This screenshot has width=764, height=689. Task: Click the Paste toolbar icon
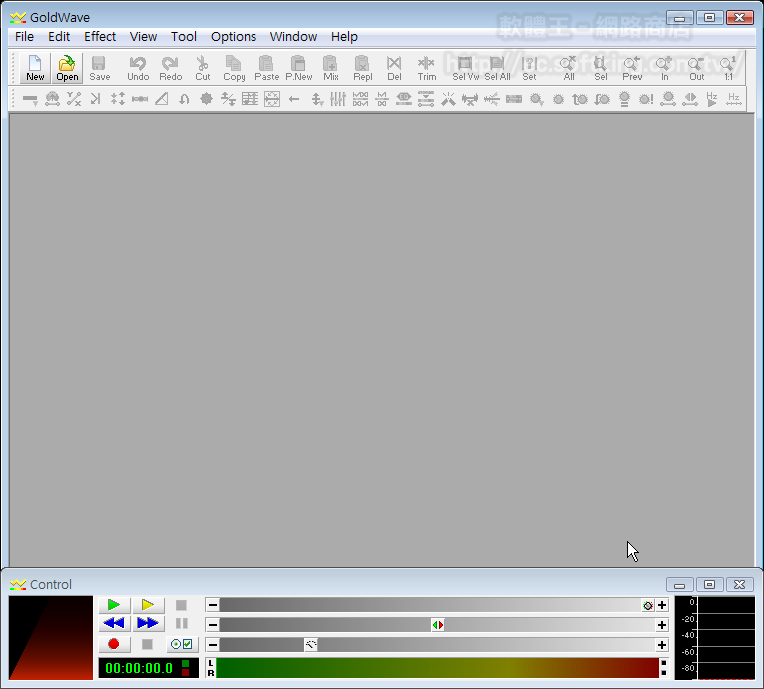[267, 68]
